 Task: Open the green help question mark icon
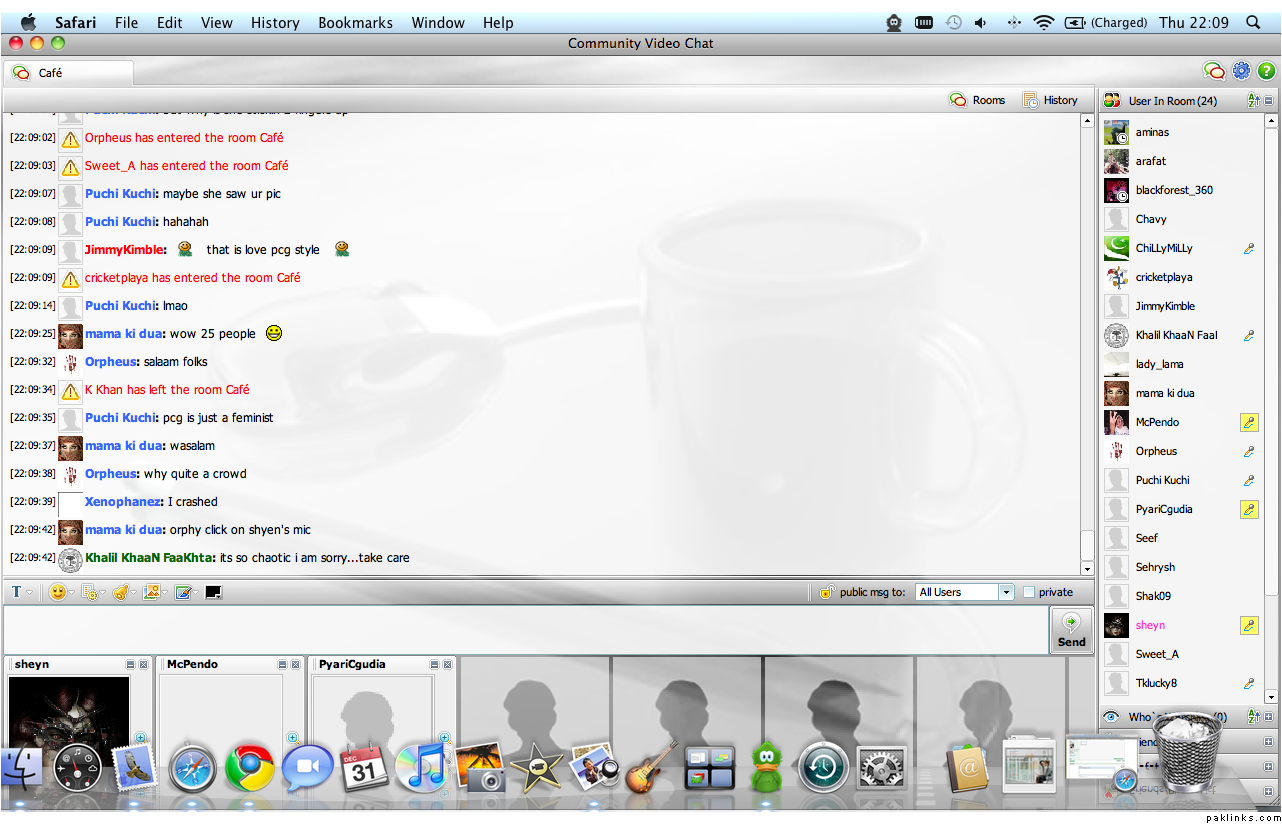point(1266,71)
